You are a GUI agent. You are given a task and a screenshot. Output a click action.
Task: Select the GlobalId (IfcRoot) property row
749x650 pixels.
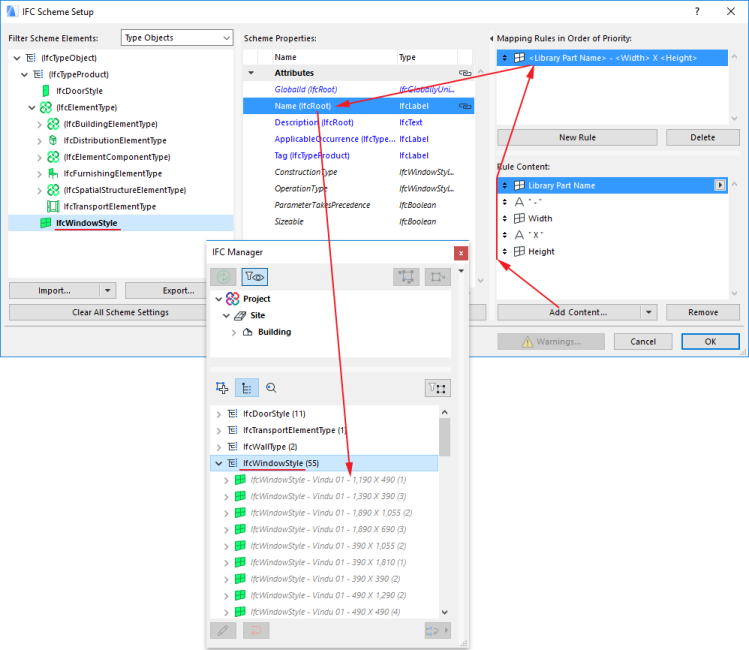358,89
